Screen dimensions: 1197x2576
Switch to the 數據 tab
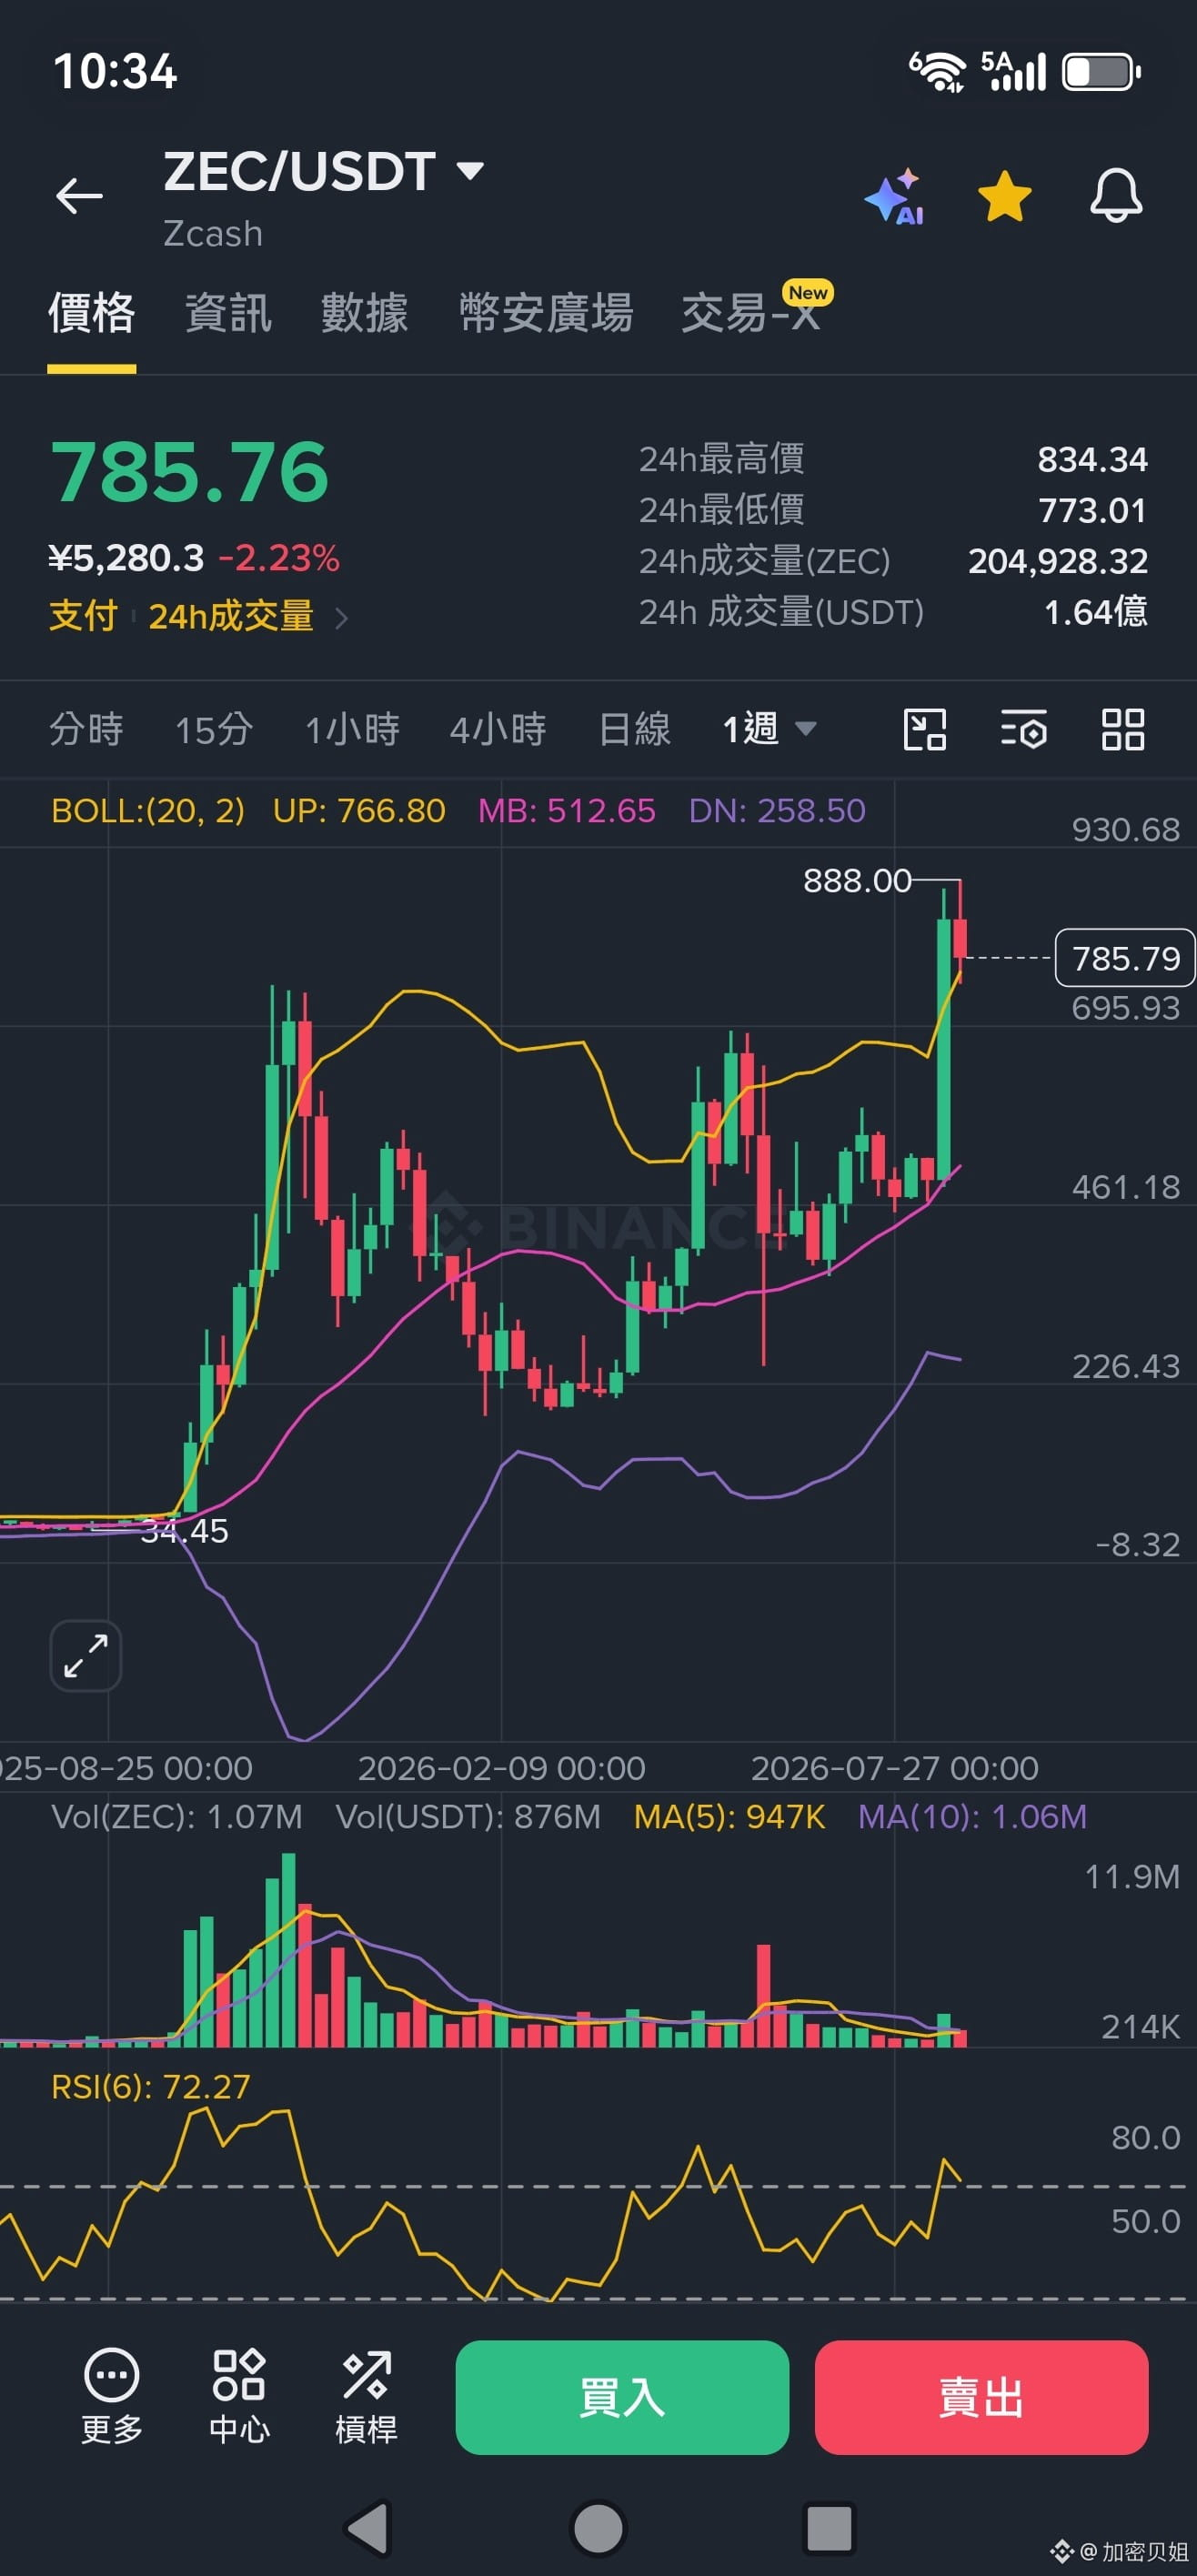click(x=364, y=313)
